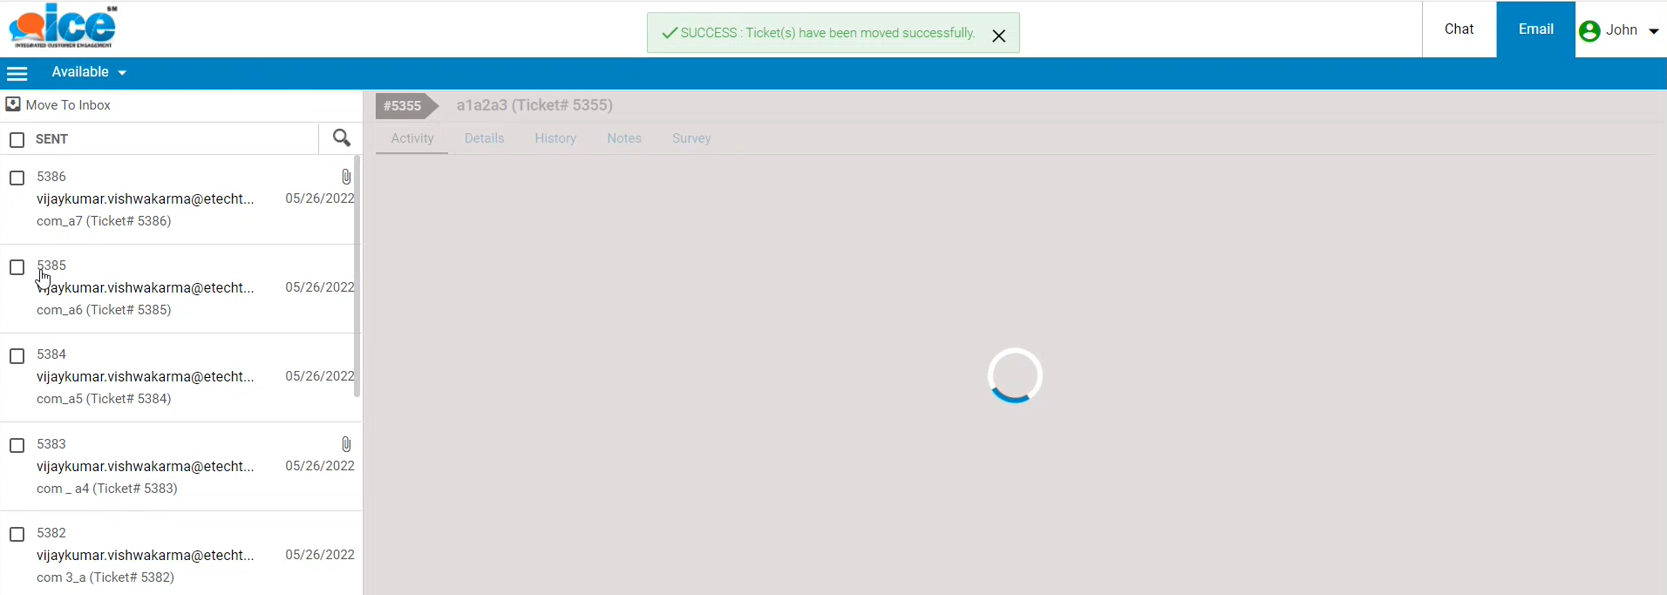This screenshot has height=595, width=1667.
Task: Click the #5355 ticket tag
Action: coord(403,105)
